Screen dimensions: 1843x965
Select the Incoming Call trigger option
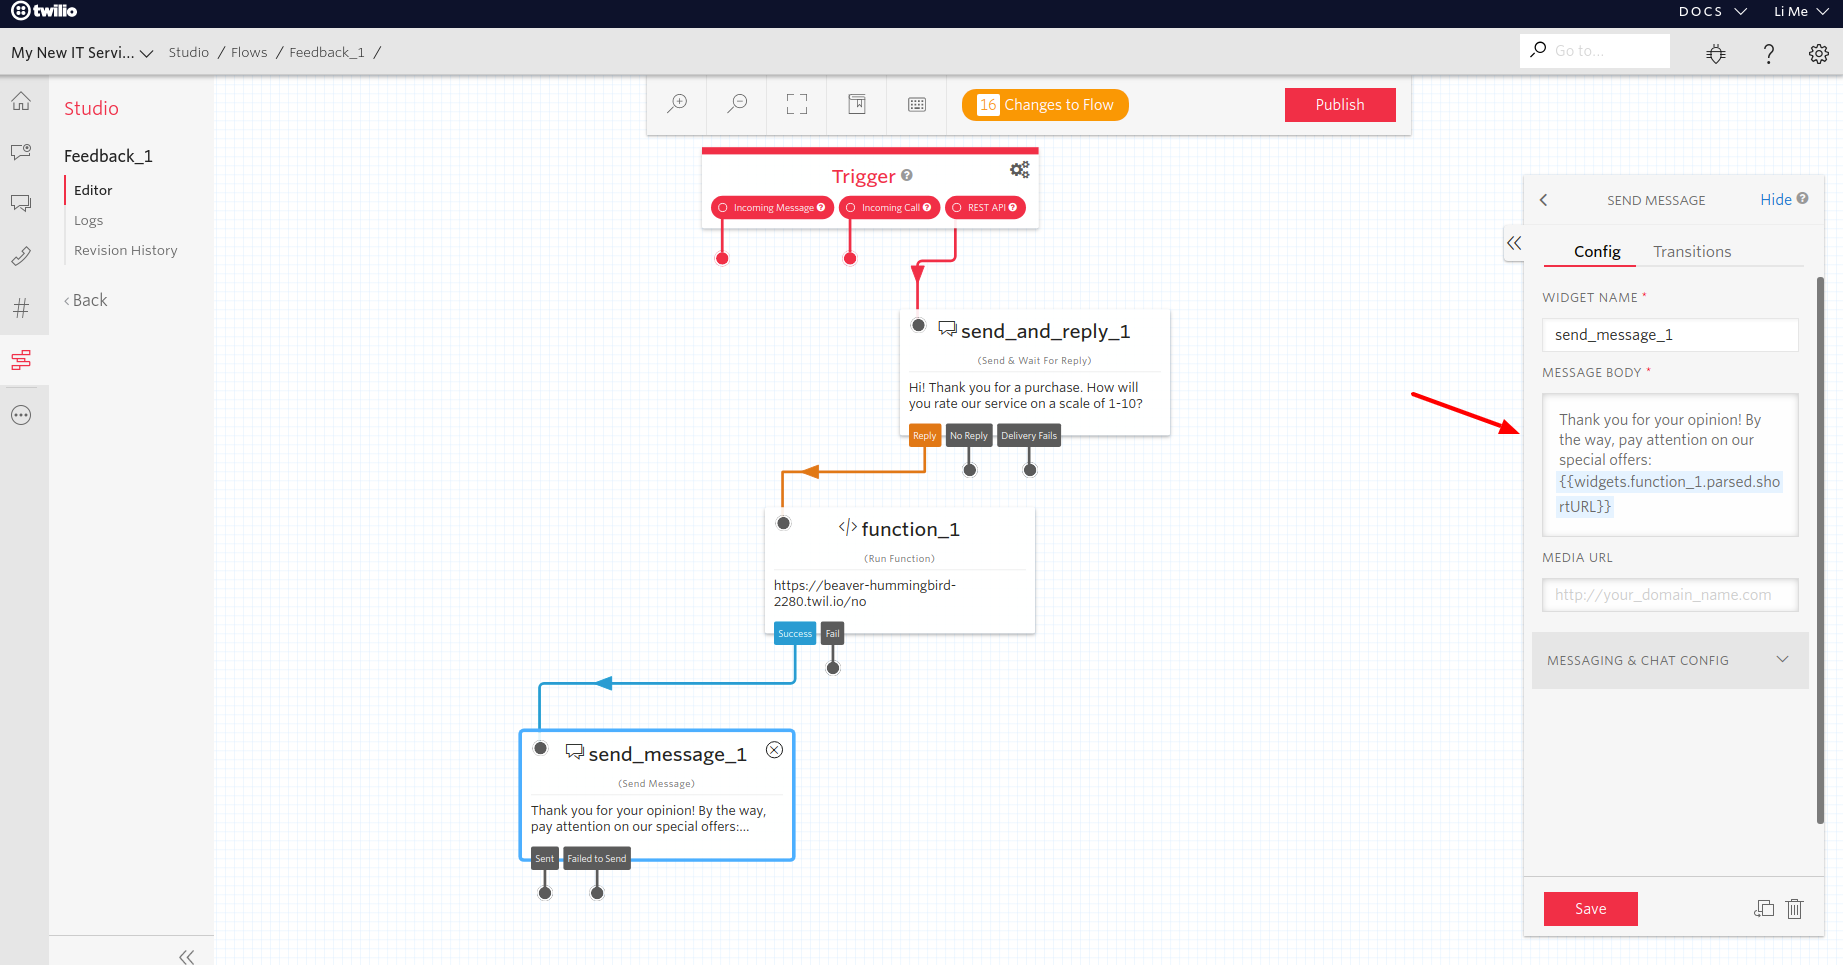click(888, 207)
